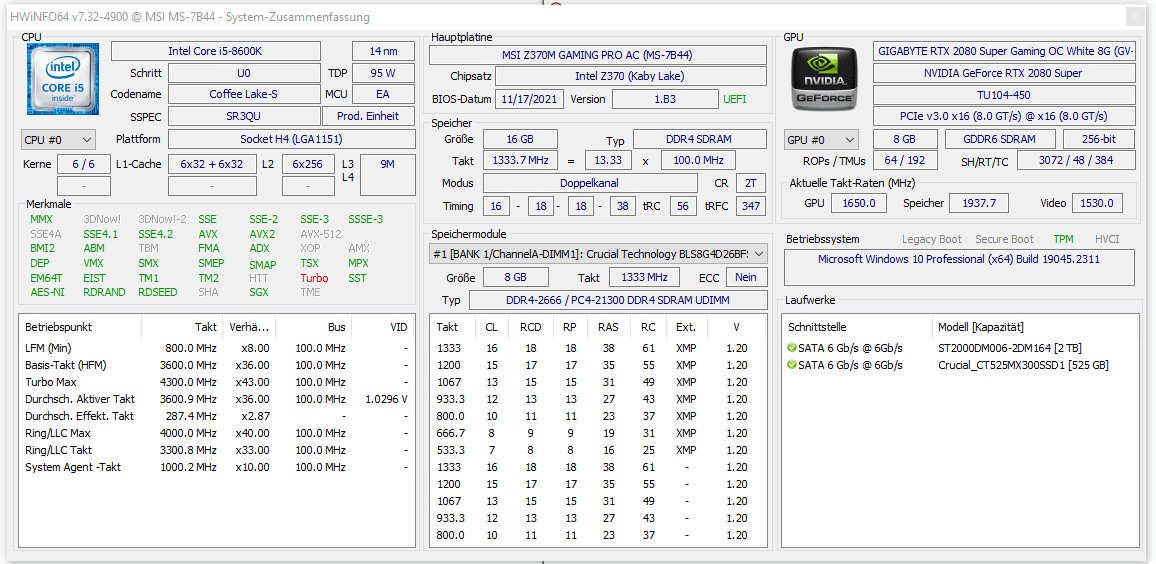The width and height of the screenshot is (1156, 564).
Task: Click the Doppelkanal mode field
Action: 590,183
